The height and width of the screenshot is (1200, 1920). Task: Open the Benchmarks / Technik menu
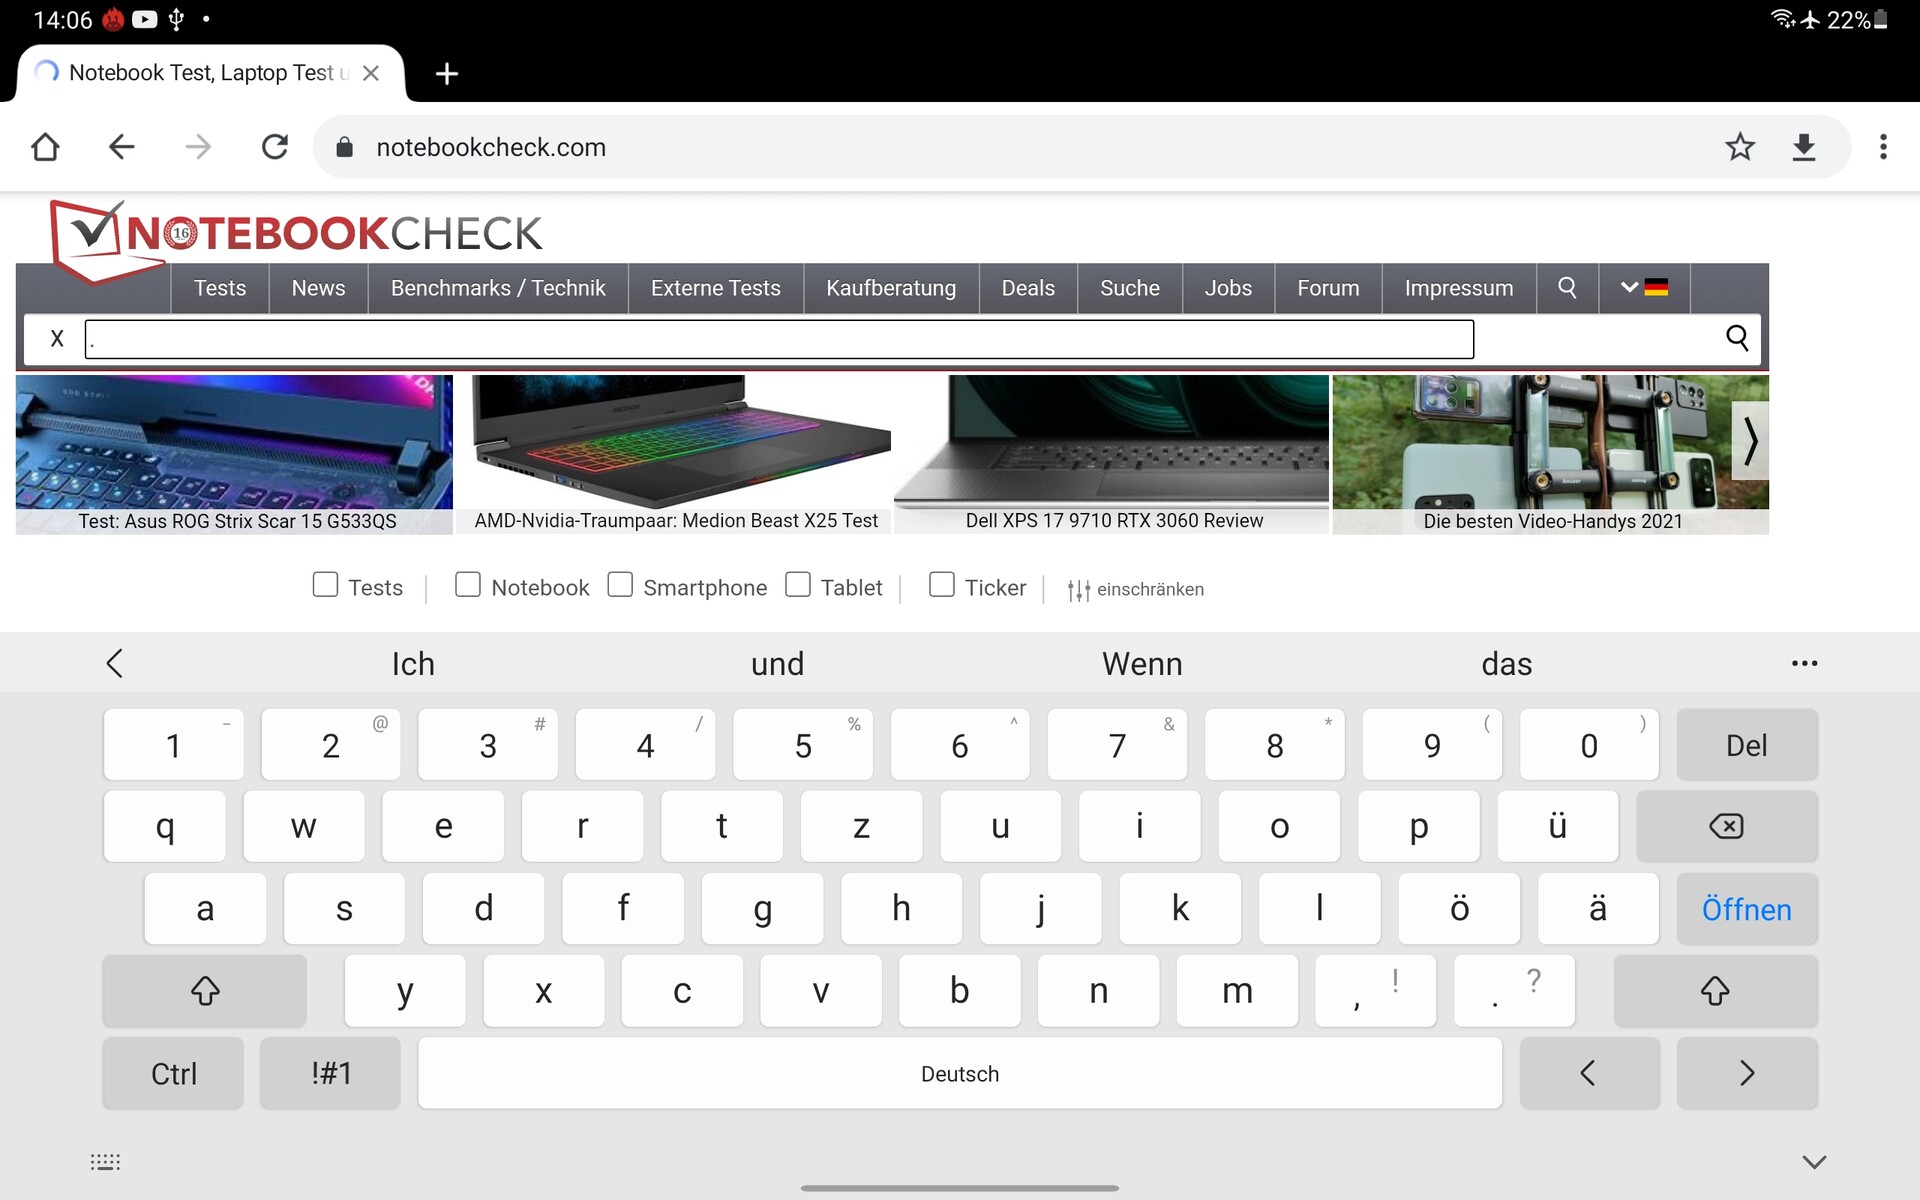(x=498, y=288)
